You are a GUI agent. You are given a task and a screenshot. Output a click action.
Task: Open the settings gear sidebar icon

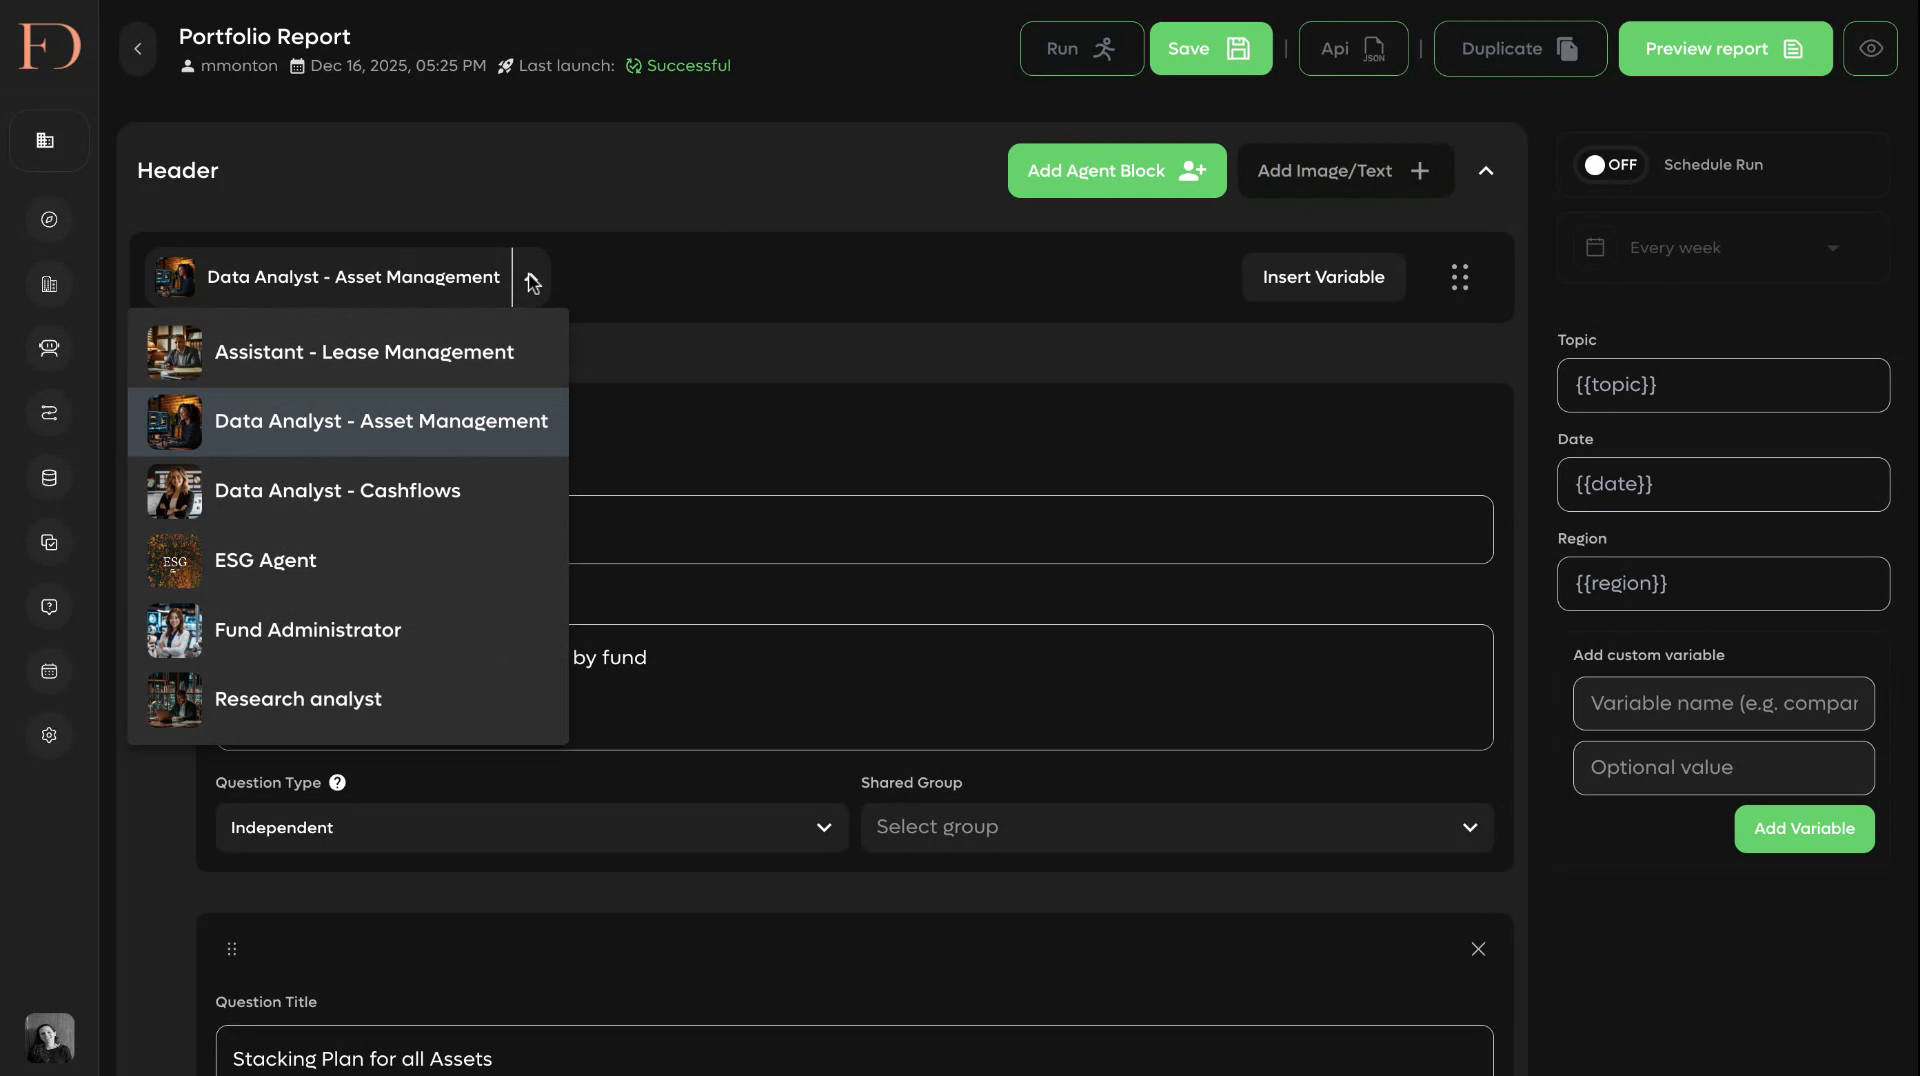[49, 735]
